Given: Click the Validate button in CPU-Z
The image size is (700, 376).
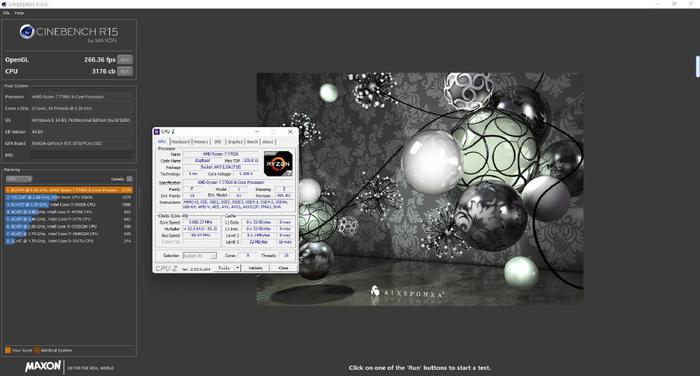Looking at the screenshot, I should [x=255, y=268].
